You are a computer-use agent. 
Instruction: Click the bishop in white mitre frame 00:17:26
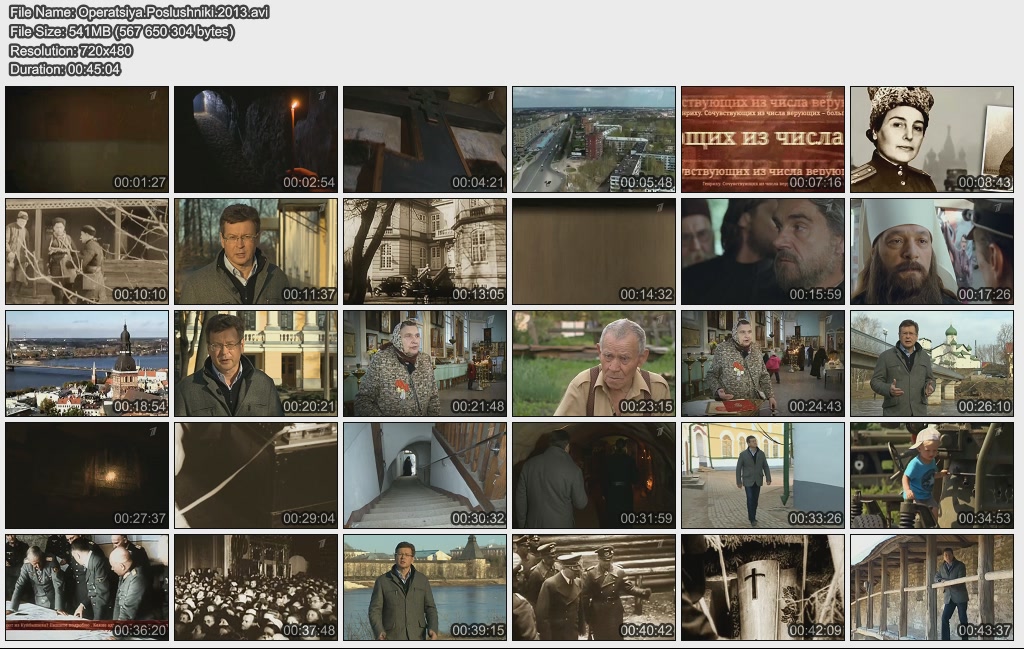[x=932, y=251]
